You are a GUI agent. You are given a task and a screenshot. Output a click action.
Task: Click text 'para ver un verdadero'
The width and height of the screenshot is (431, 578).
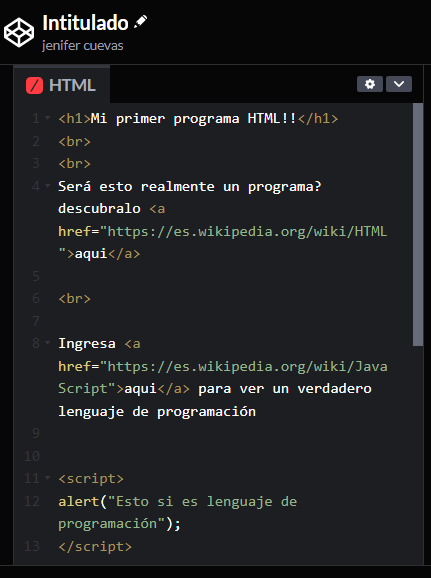(x=285, y=389)
